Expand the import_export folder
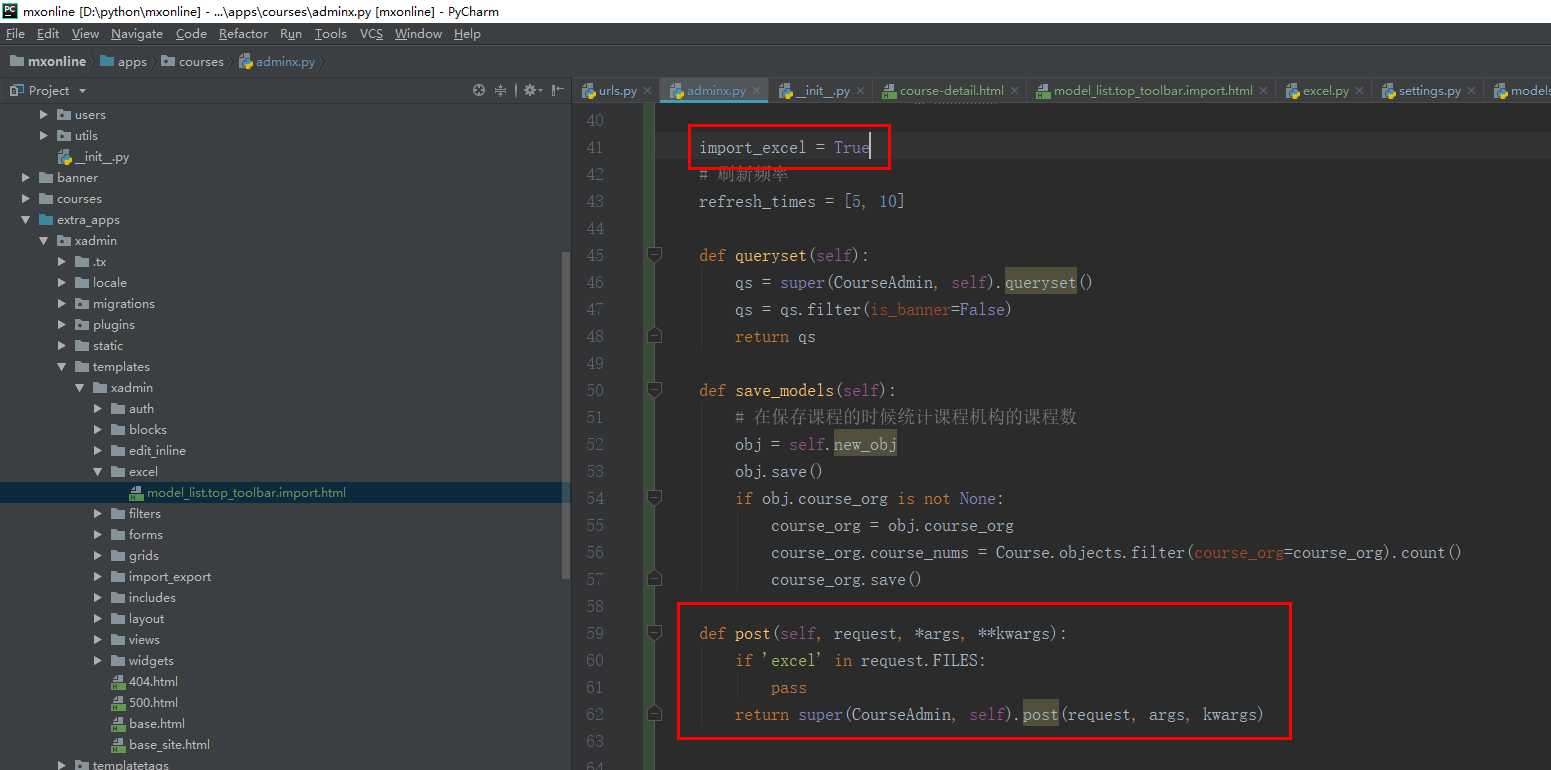The width and height of the screenshot is (1551, 770). pyautogui.click(x=98, y=576)
